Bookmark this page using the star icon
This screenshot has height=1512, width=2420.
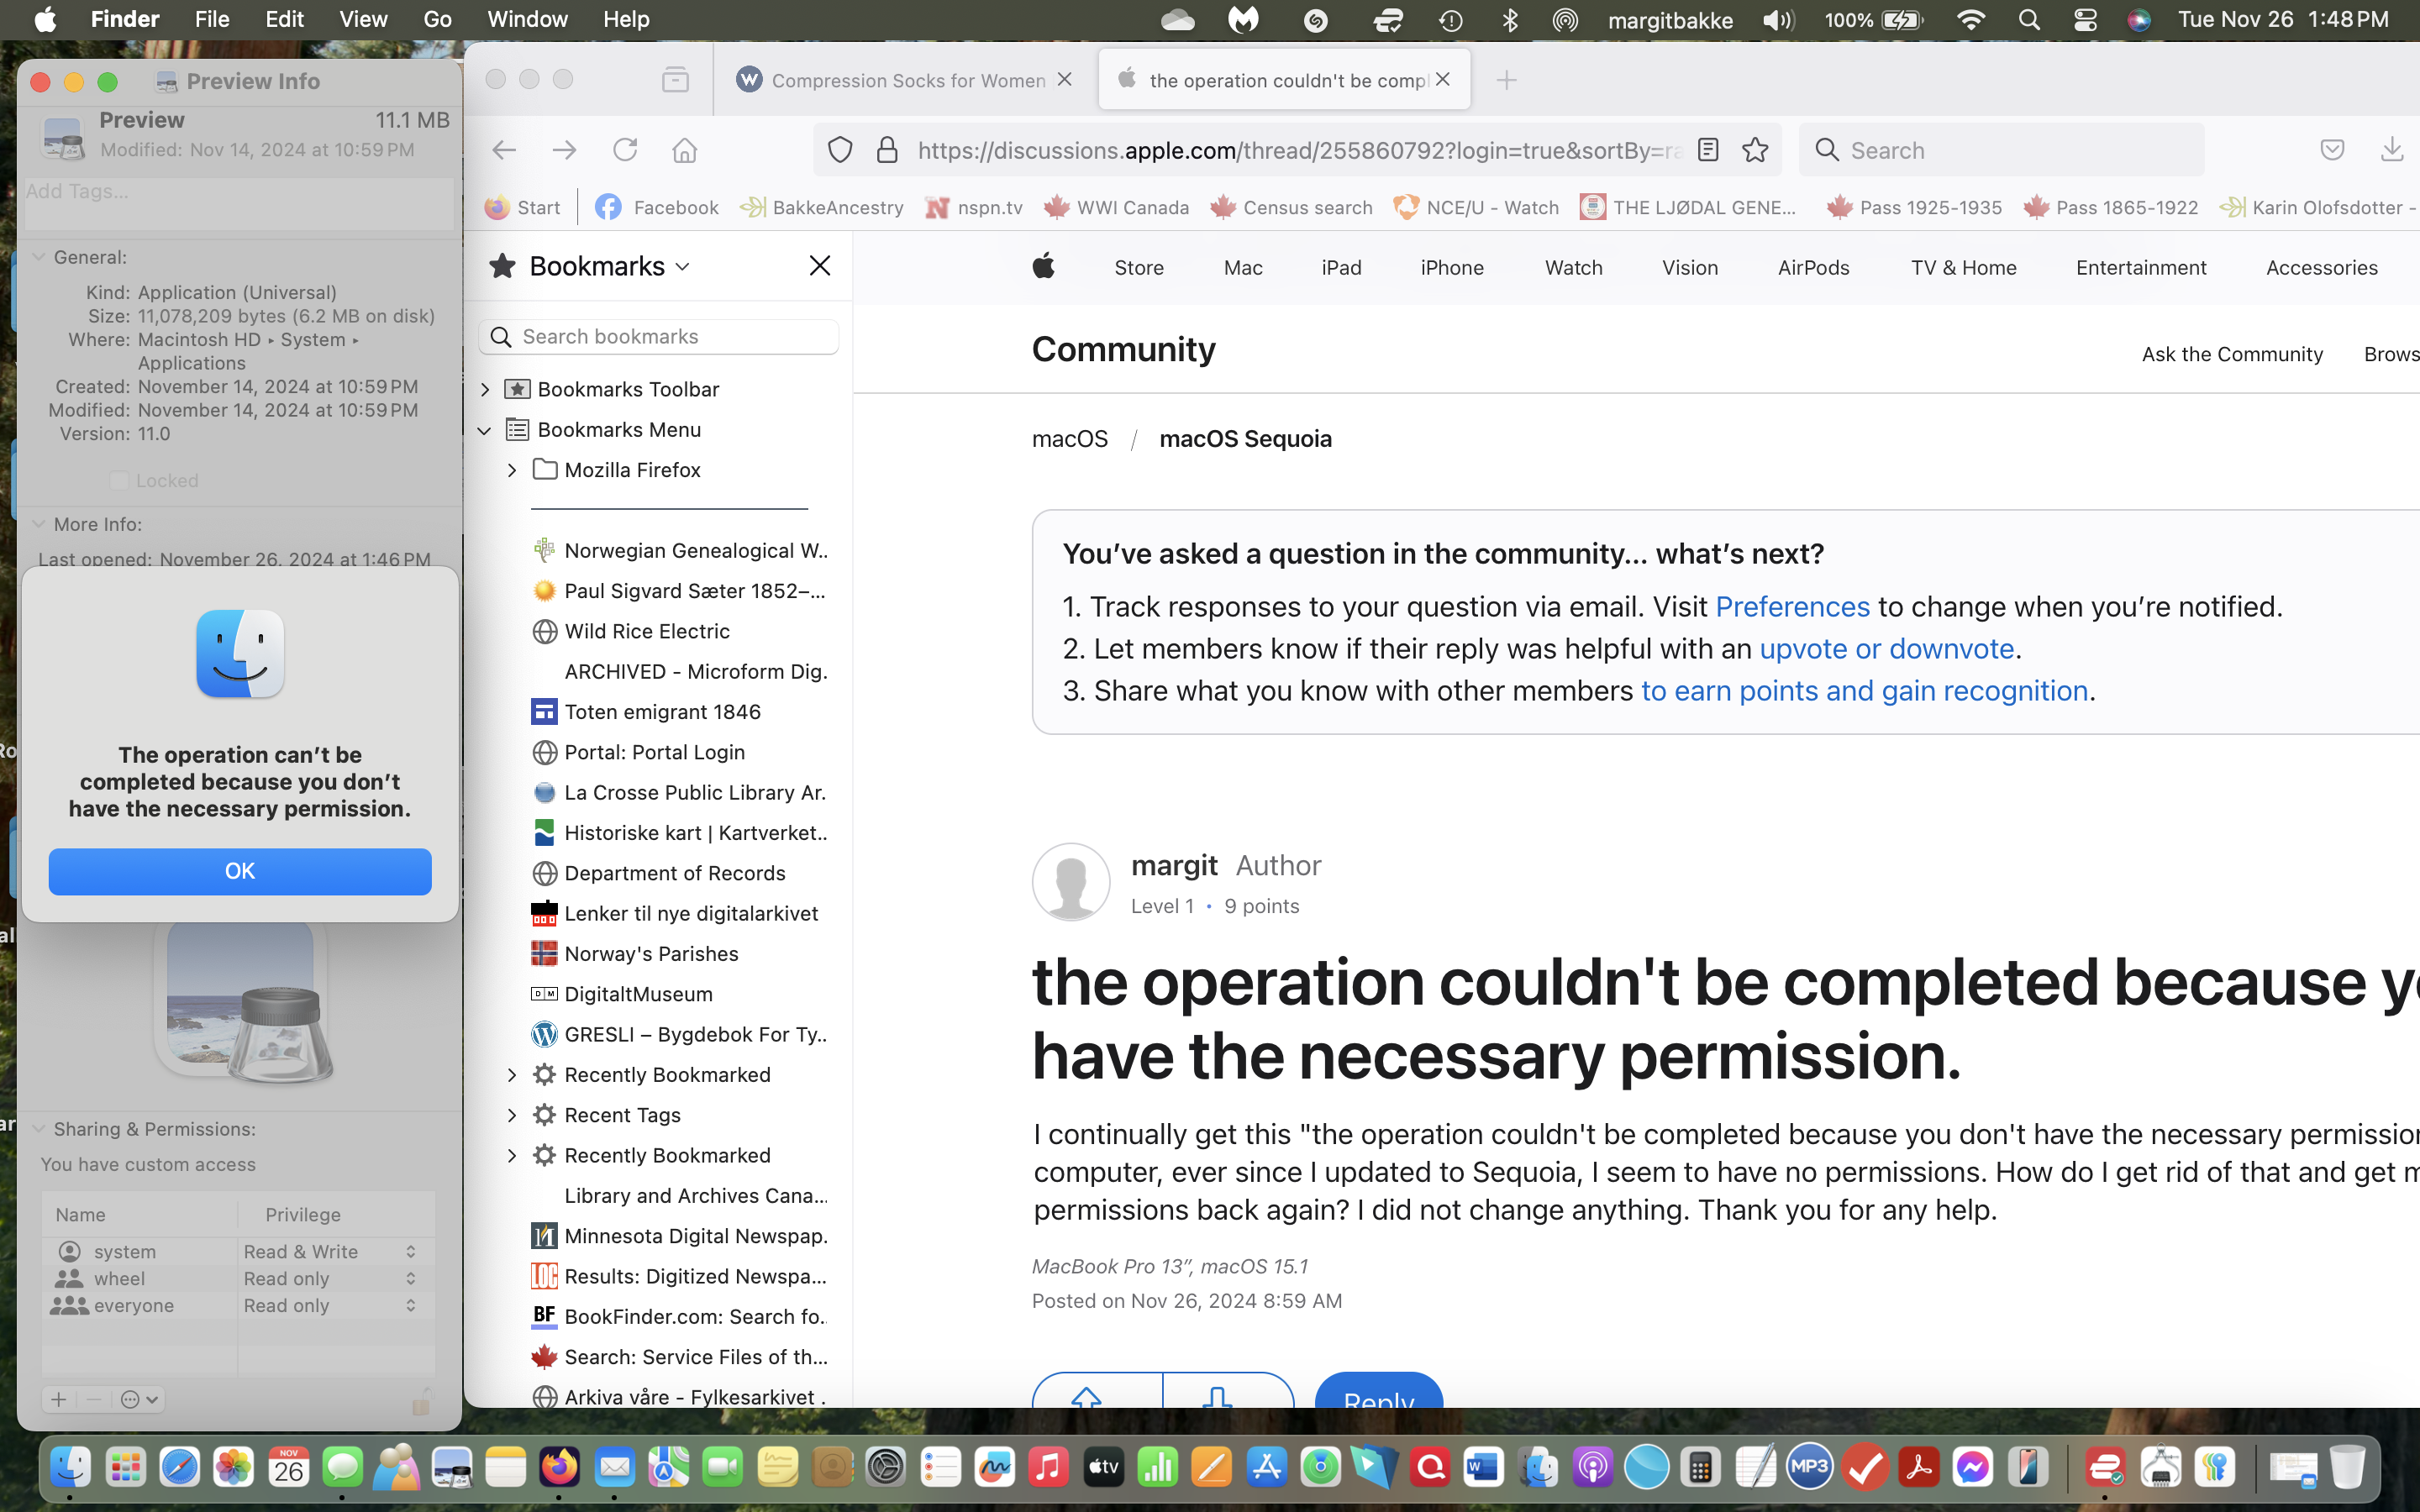[1757, 149]
